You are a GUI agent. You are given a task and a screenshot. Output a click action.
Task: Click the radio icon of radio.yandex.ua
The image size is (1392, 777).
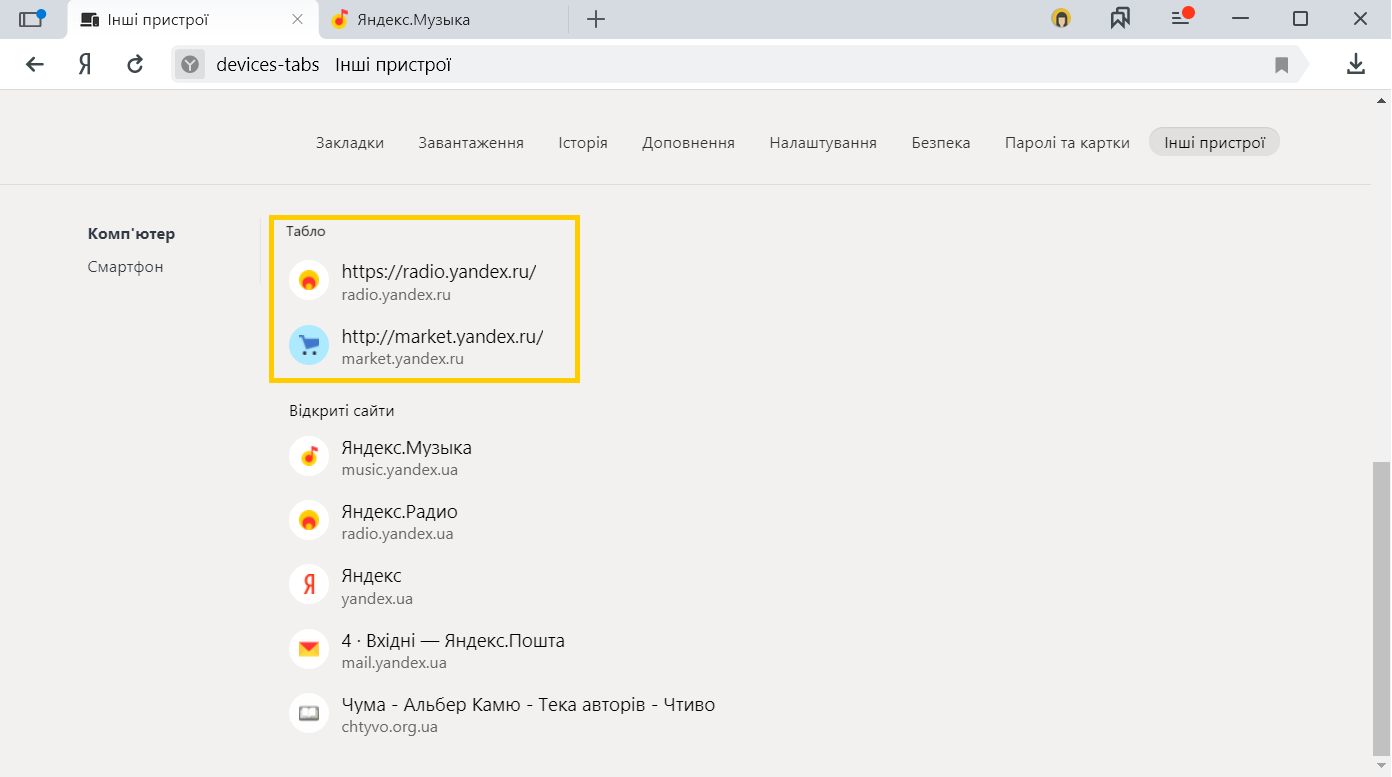pyautogui.click(x=309, y=520)
